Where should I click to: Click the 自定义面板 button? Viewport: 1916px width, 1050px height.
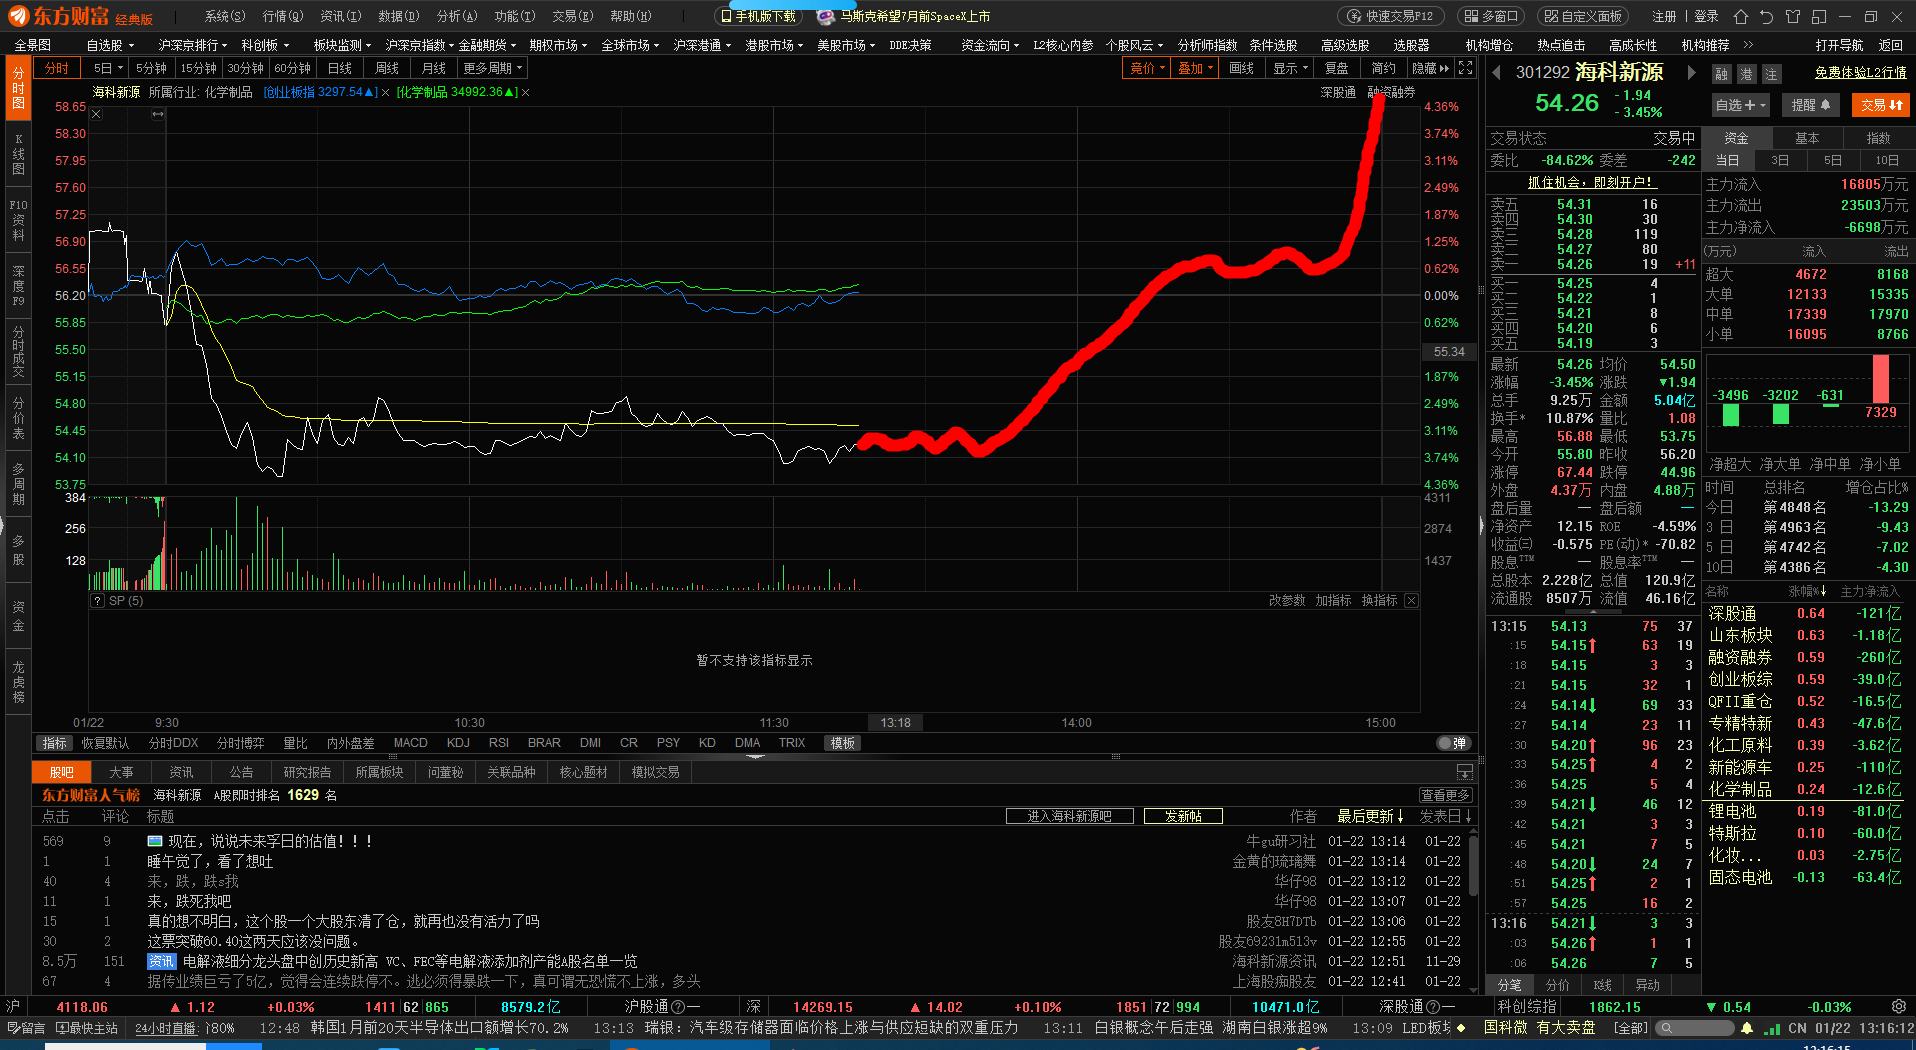(x=1582, y=16)
